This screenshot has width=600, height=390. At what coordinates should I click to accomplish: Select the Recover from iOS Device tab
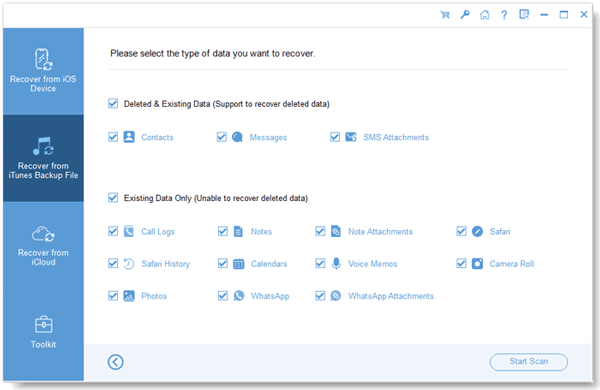(x=43, y=71)
